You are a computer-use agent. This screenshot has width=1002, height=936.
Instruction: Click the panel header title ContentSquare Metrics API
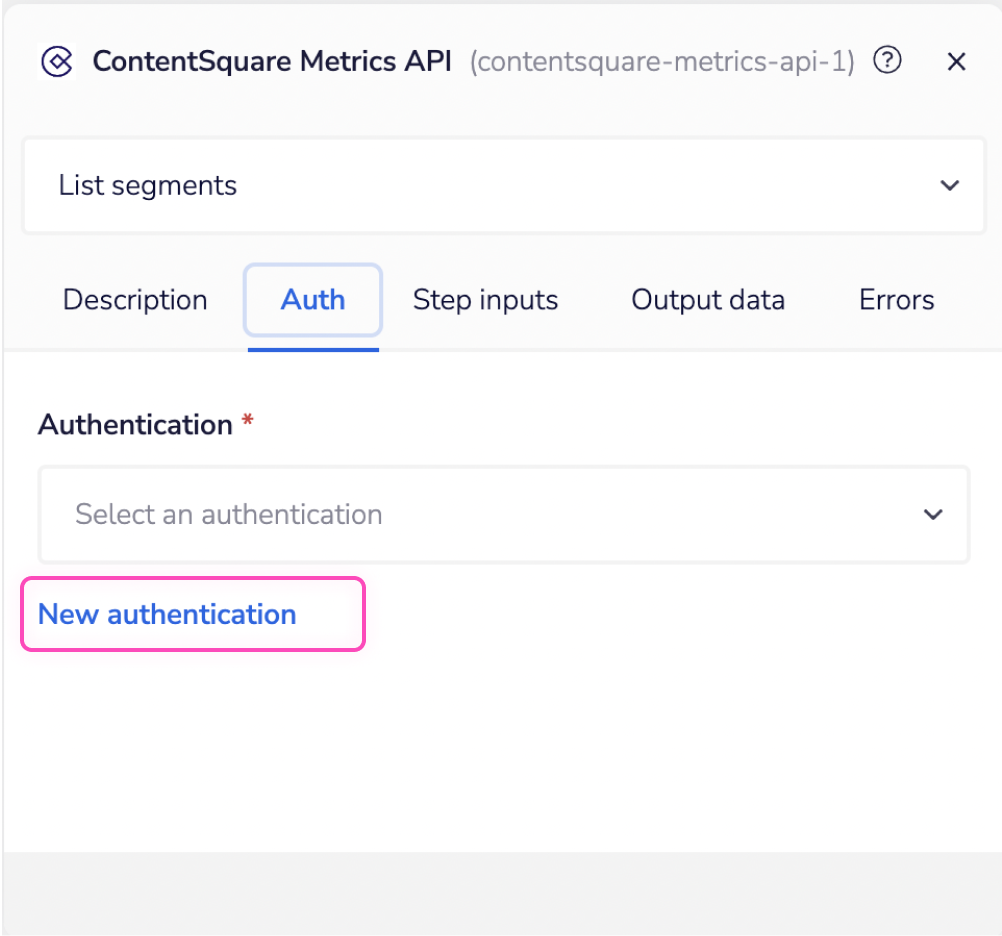(270, 61)
